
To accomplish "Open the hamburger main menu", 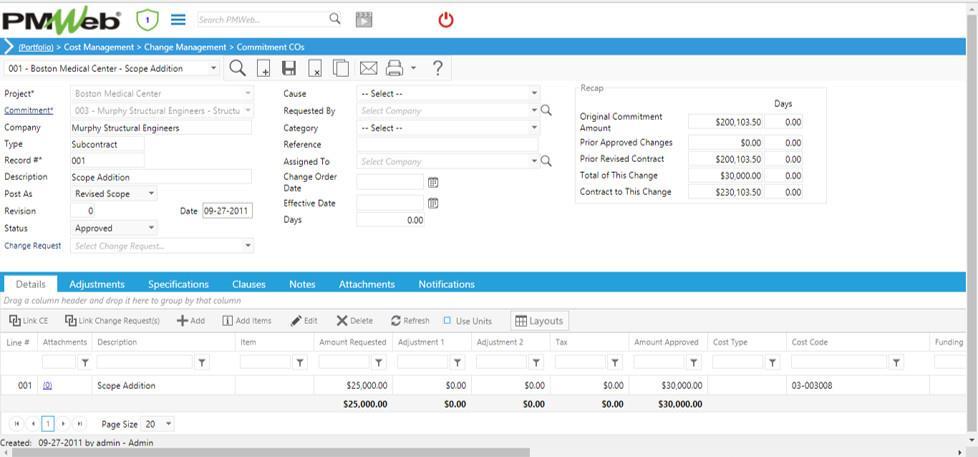I will point(178,20).
